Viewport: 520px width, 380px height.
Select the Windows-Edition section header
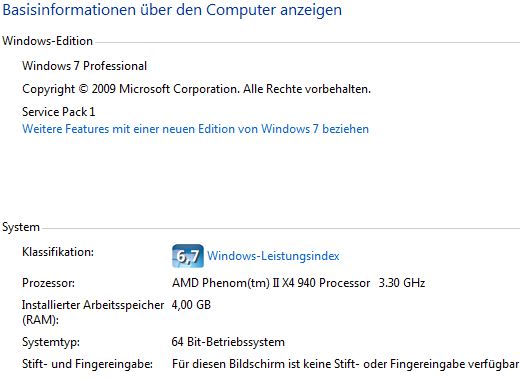pos(47,41)
